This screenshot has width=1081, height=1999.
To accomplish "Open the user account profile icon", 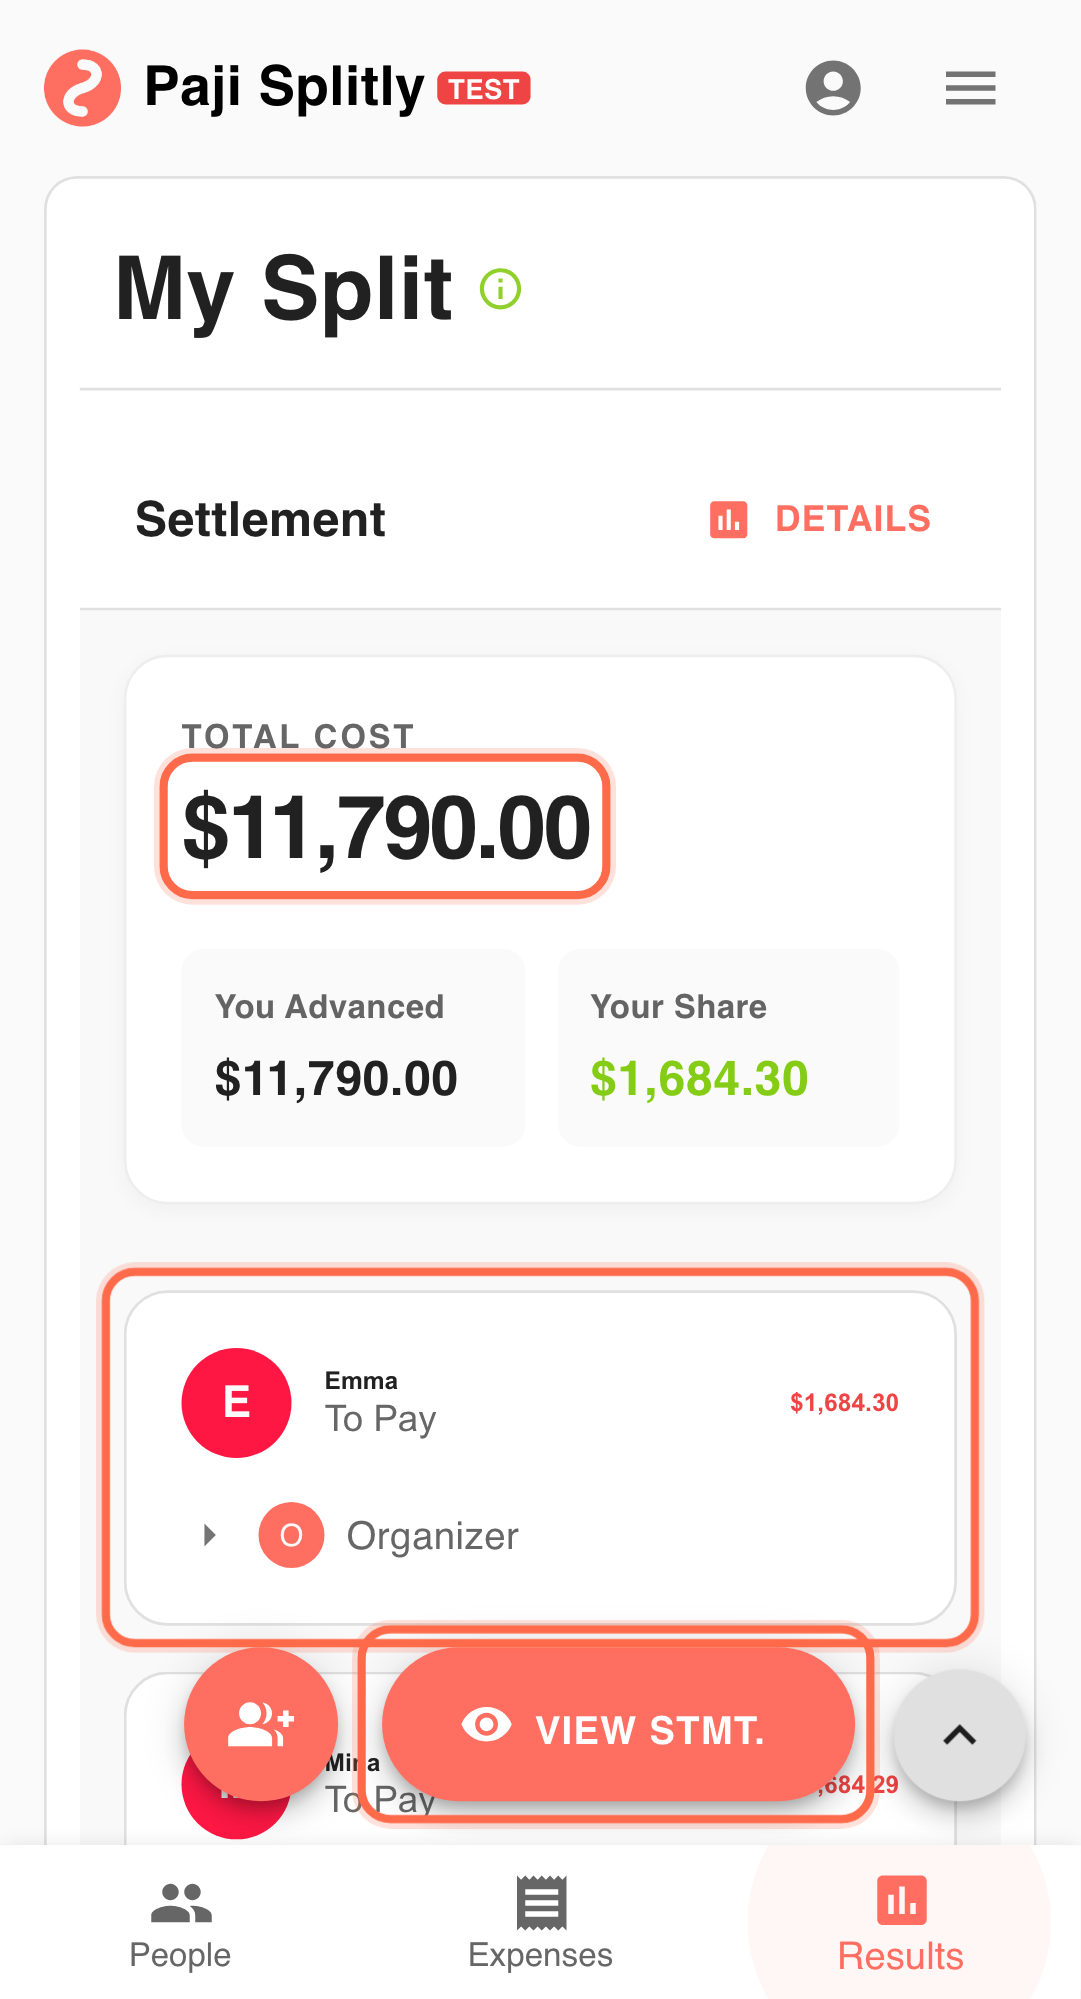I will [833, 88].
